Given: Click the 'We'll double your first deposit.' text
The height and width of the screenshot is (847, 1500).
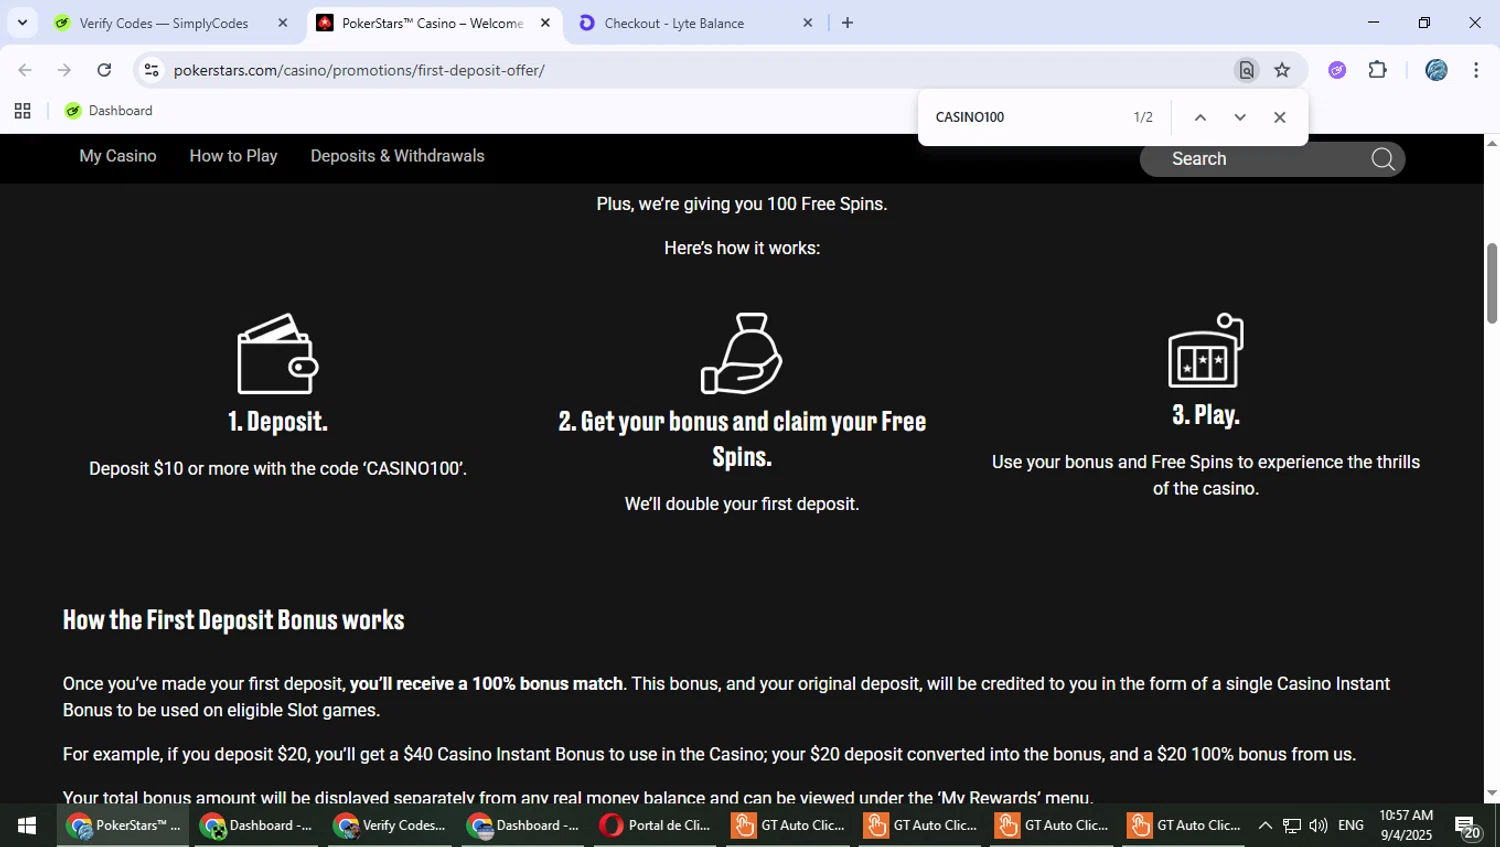Looking at the screenshot, I should coord(742,504).
